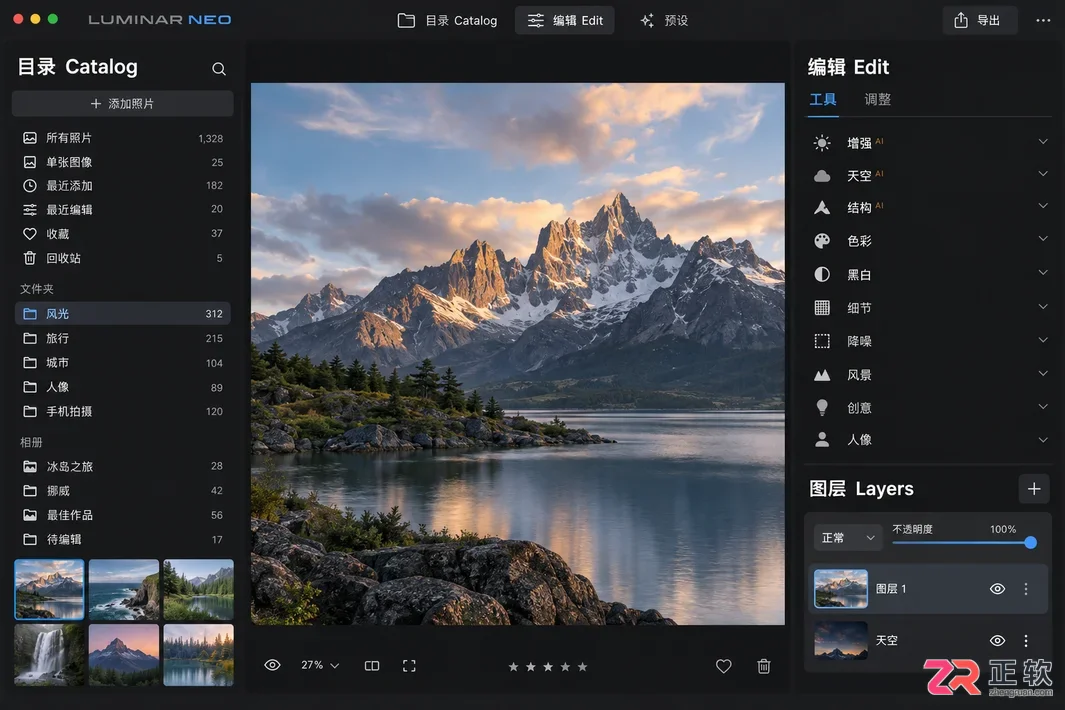The image size is (1065, 710).
Task: Open the 人像 folder
Action: [x=123, y=387]
